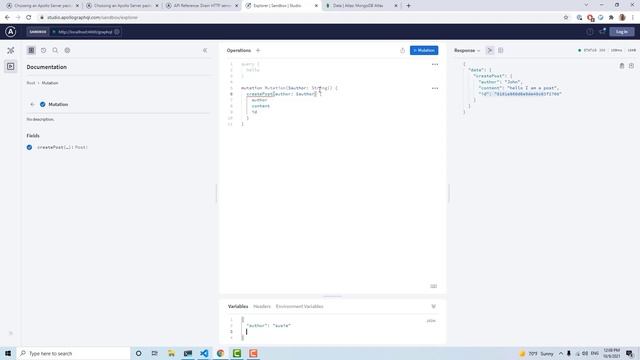Collapse the Documentation sidebar

click(x=205, y=50)
